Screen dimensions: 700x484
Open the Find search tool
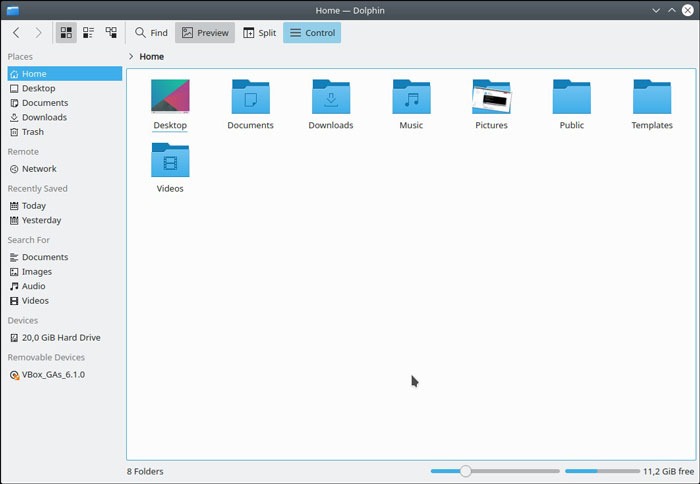click(x=151, y=33)
